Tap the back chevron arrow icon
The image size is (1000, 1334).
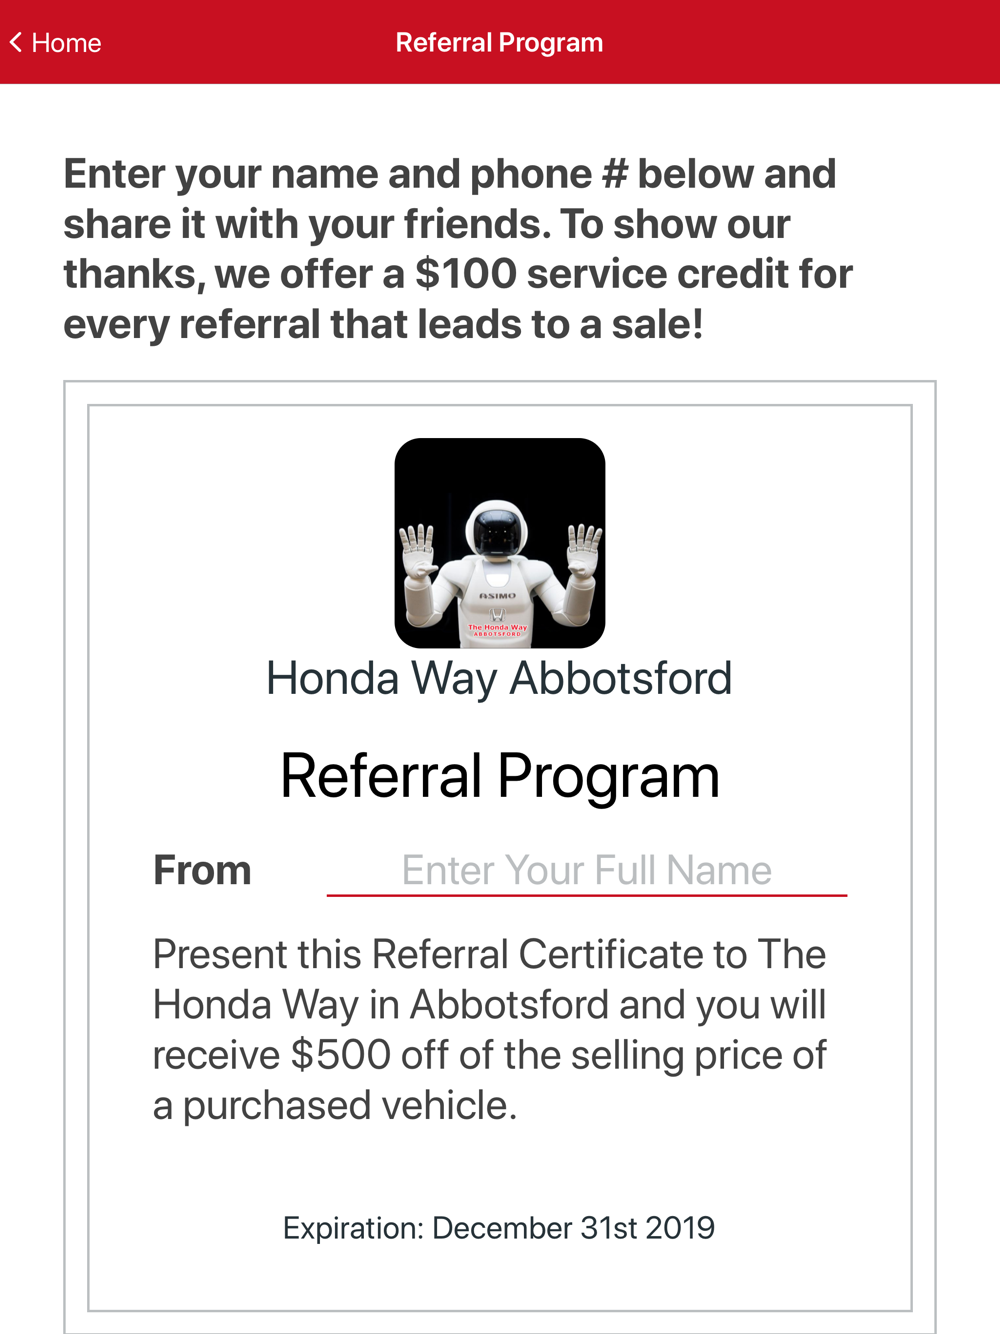pos(16,42)
